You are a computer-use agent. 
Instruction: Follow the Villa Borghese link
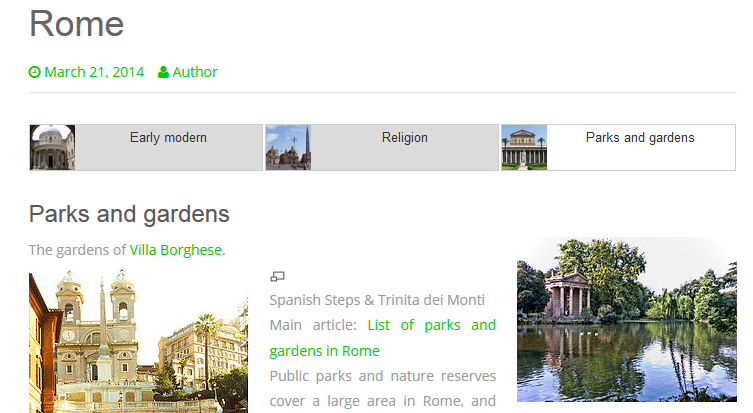(176, 250)
